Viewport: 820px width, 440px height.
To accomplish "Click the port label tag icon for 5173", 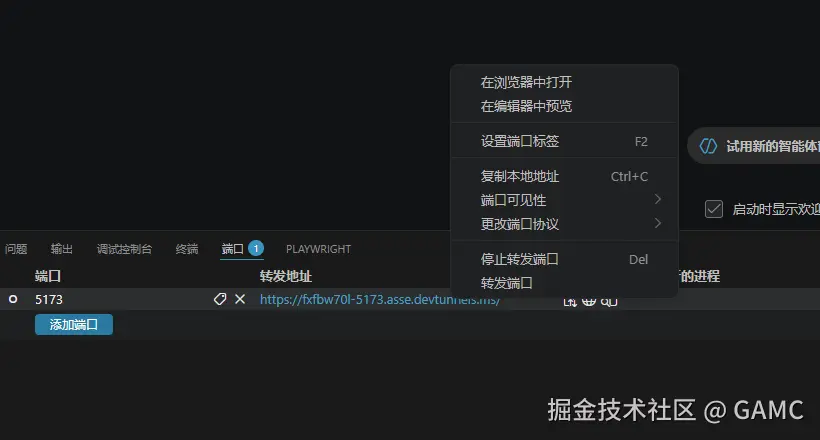I will [220, 299].
